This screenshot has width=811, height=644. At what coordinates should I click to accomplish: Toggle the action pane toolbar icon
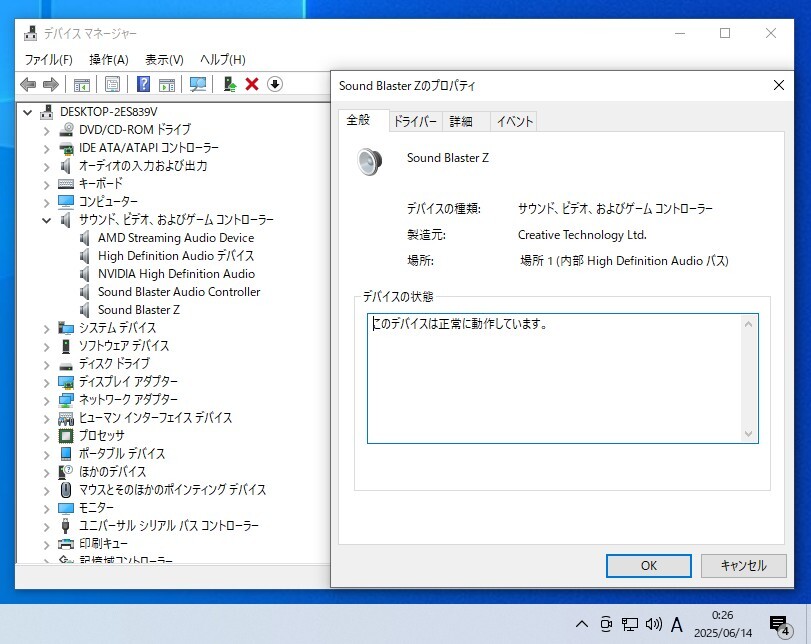167,84
